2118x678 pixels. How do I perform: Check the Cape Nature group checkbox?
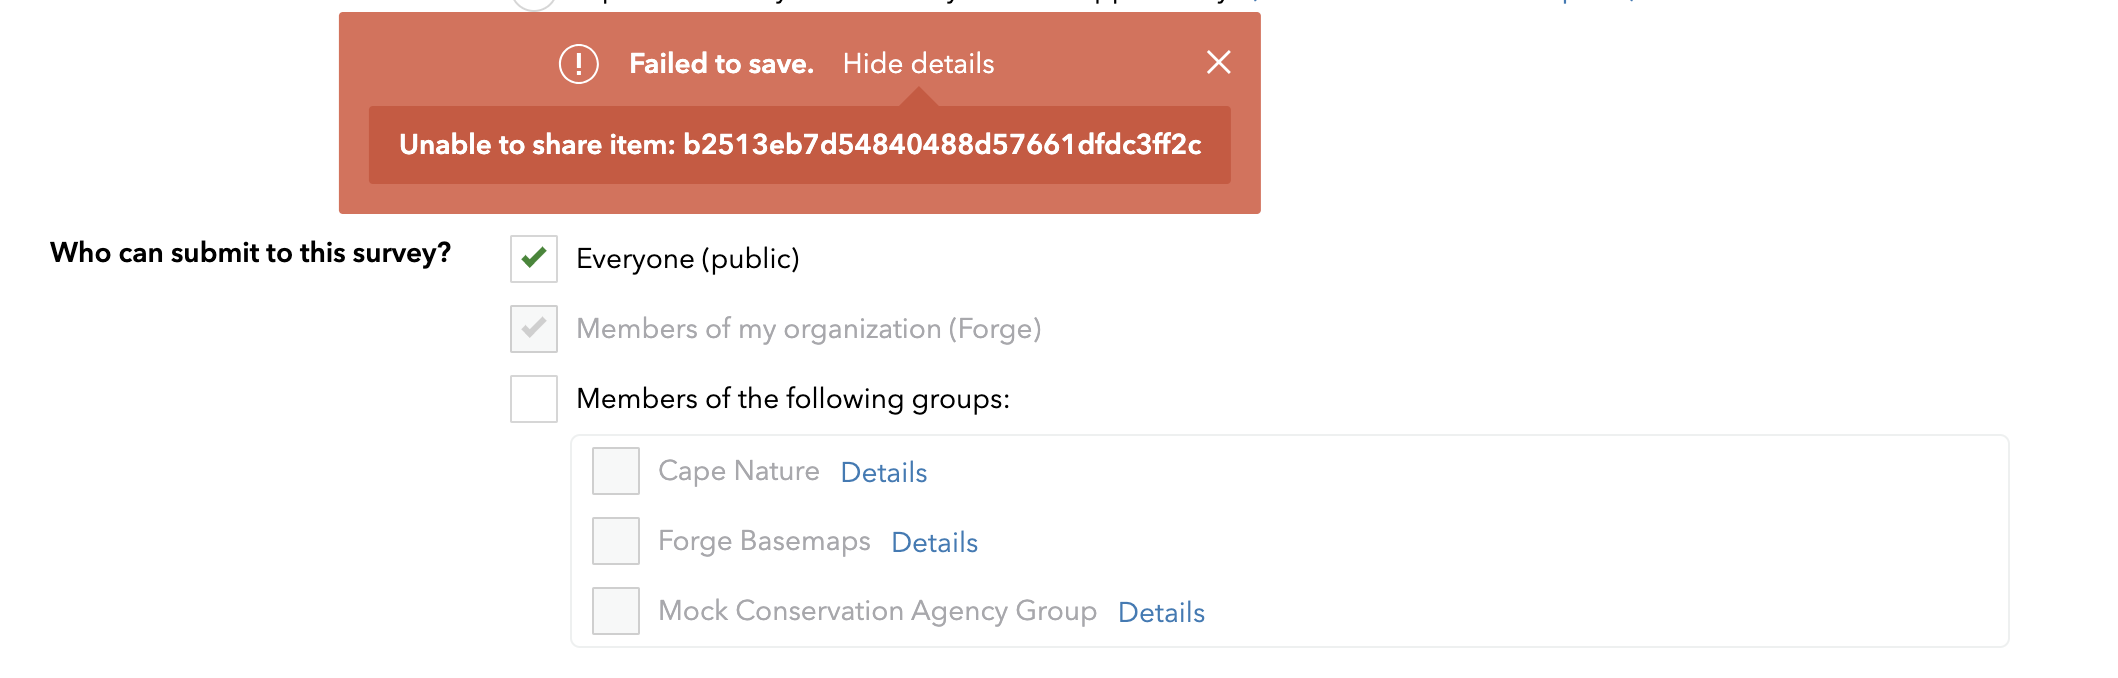(616, 471)
